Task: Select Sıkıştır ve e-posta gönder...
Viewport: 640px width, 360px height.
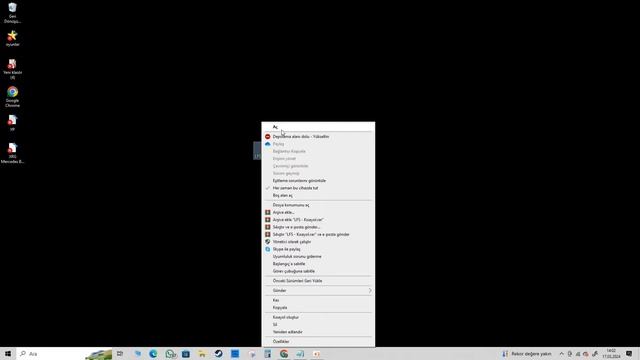Action: (x=318, y=227)
